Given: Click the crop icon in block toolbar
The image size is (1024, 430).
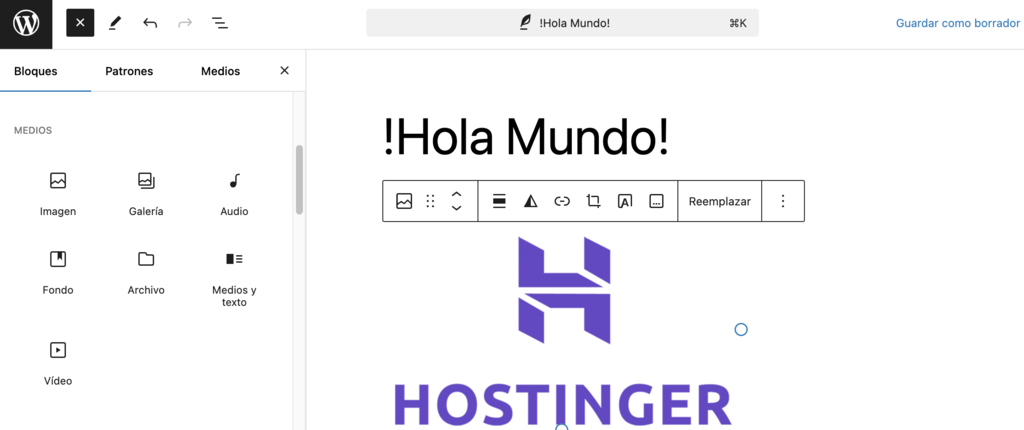Looking at the screenshot, I should [594, 201].
